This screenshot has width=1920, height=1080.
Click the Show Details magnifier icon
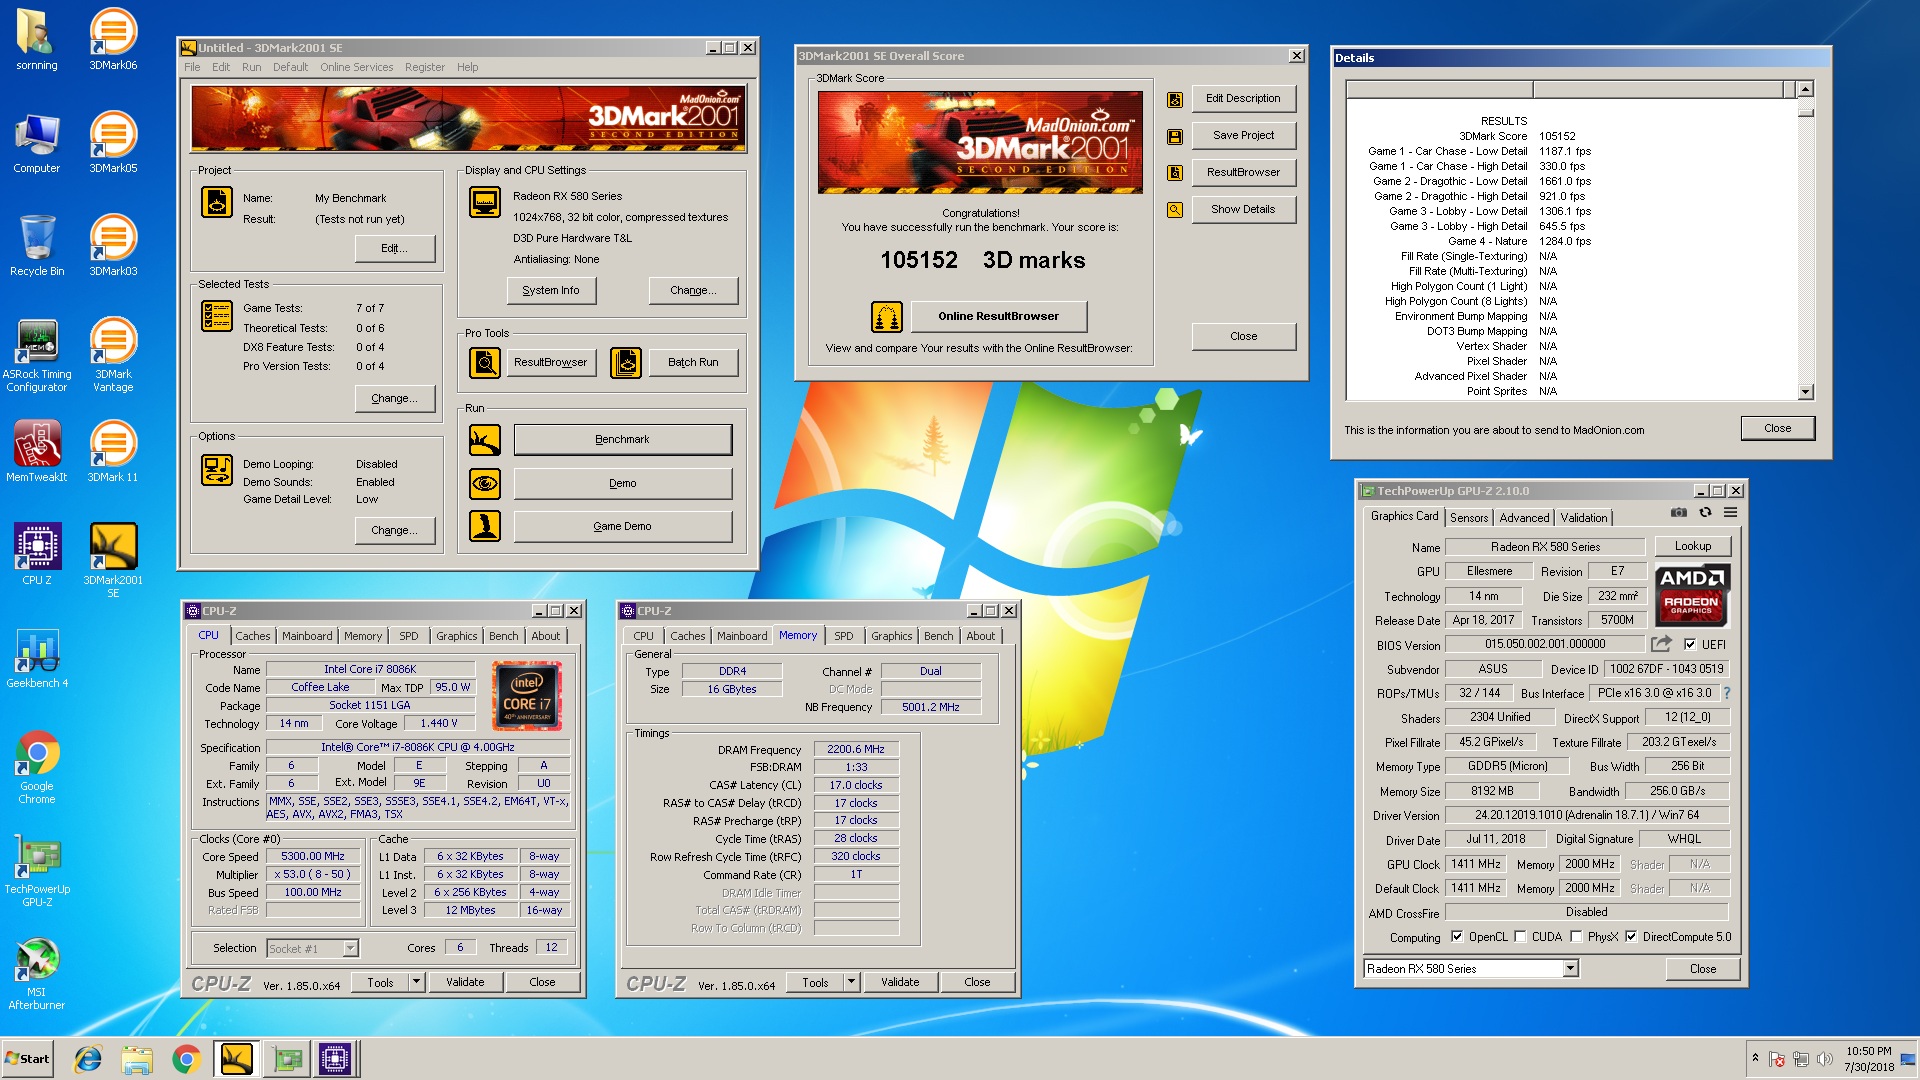click(1175, 210)
